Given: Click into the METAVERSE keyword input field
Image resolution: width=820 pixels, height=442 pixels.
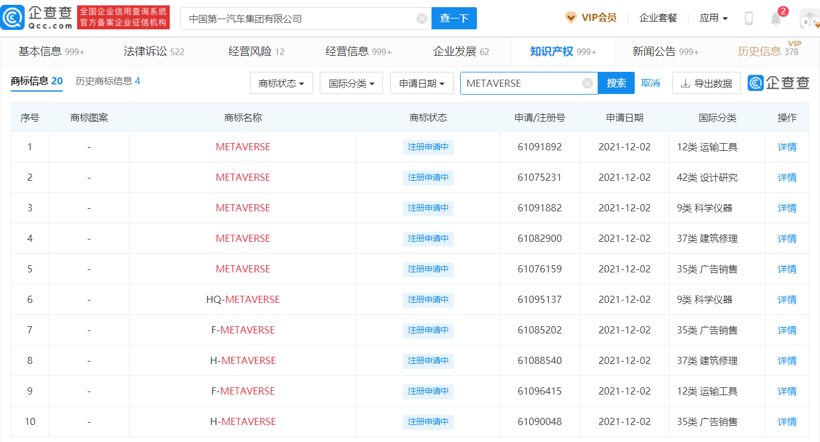Looking at the screenshot, I should (520, 84).
